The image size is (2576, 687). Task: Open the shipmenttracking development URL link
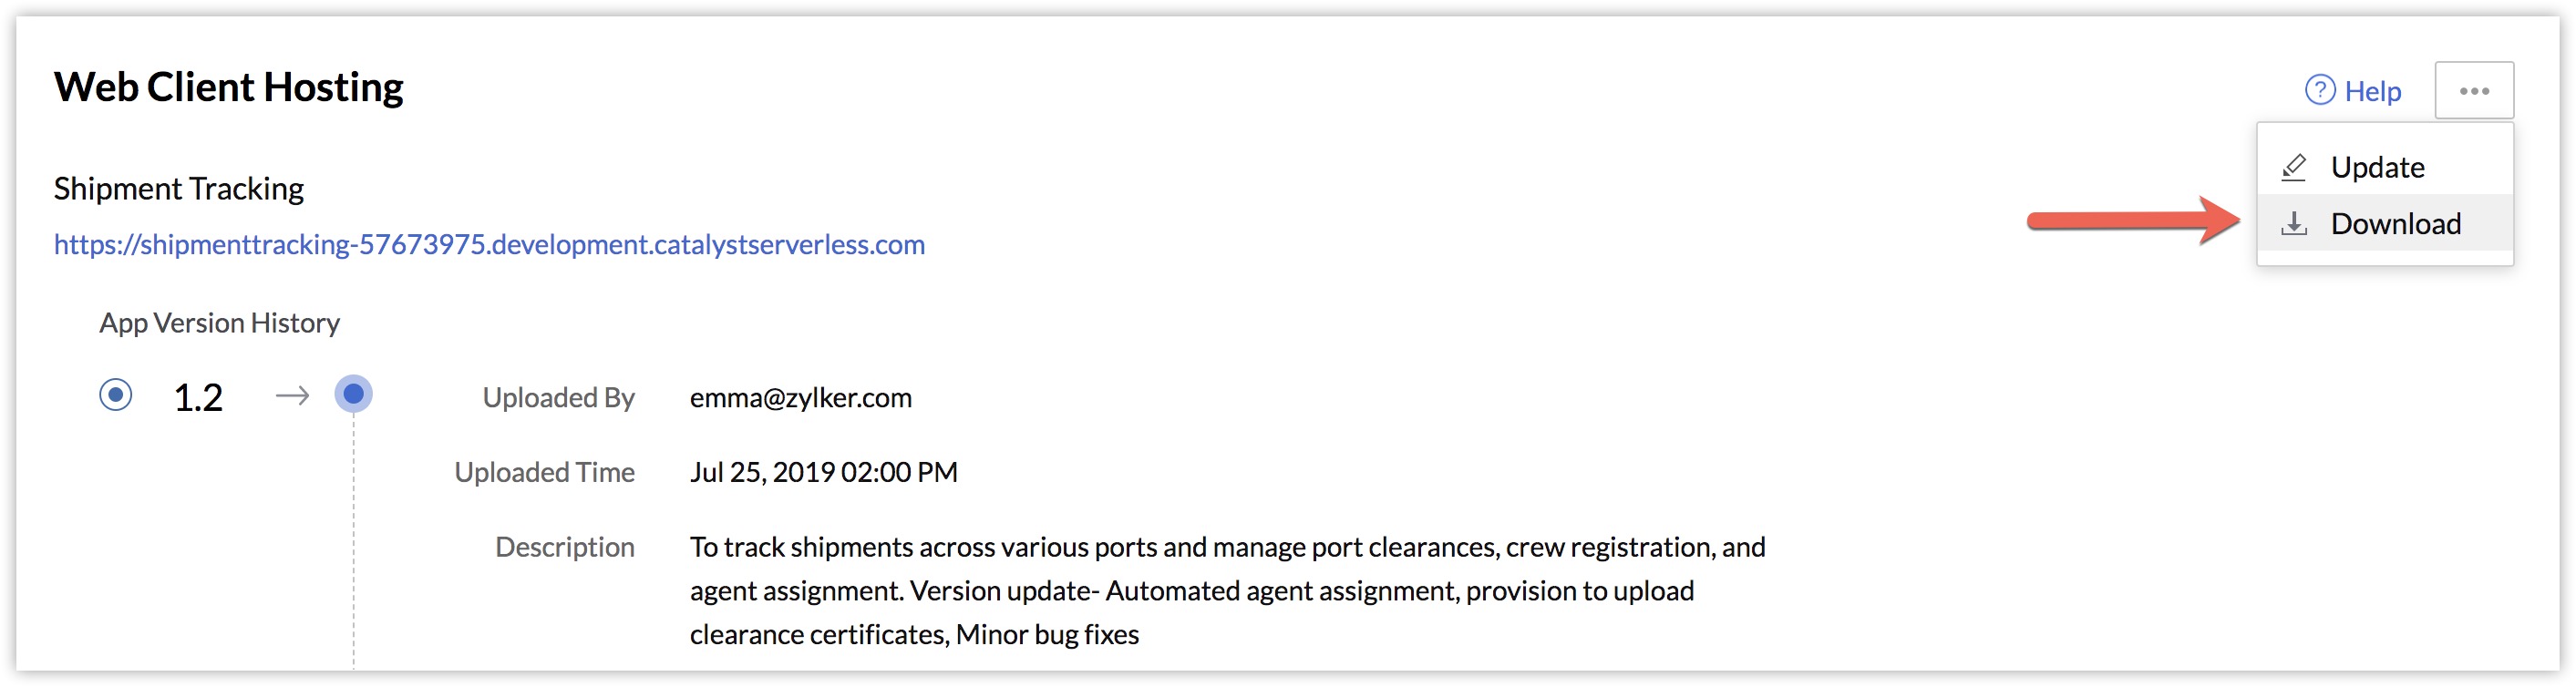[x=489, y=244]
